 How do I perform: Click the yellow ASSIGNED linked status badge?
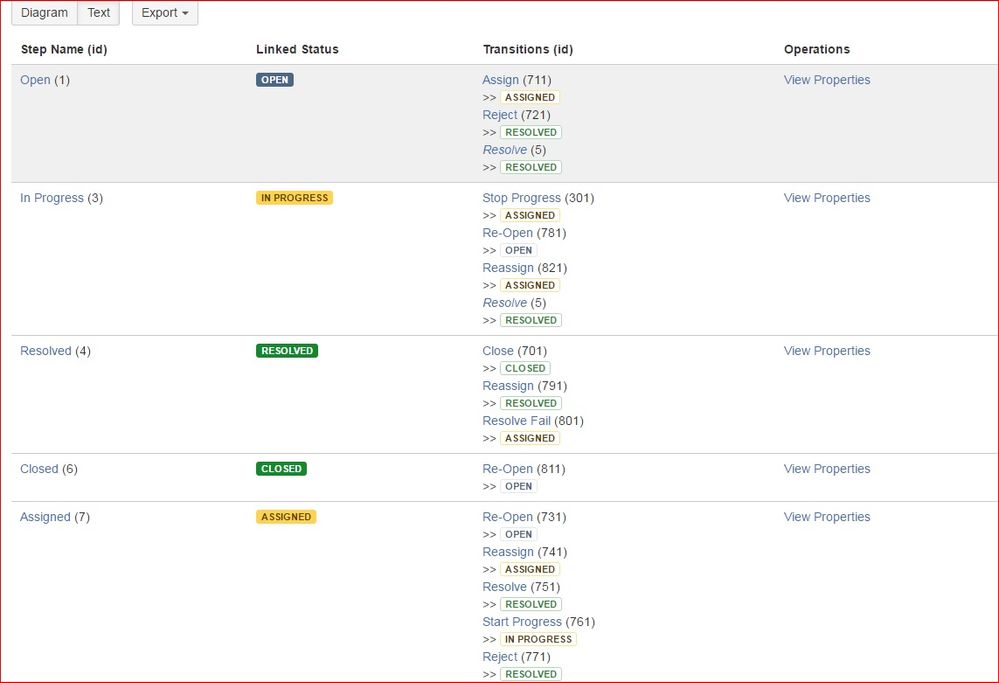point(286,516)
